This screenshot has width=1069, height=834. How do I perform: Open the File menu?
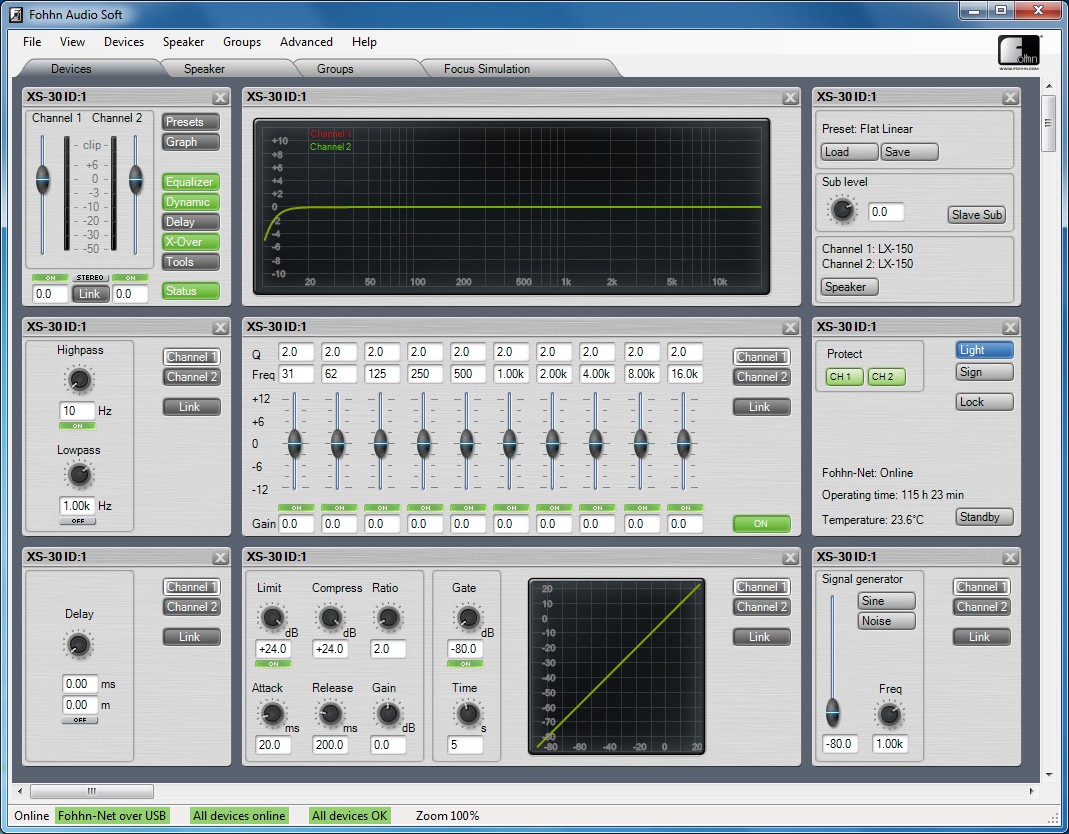[x=32, y=42]
